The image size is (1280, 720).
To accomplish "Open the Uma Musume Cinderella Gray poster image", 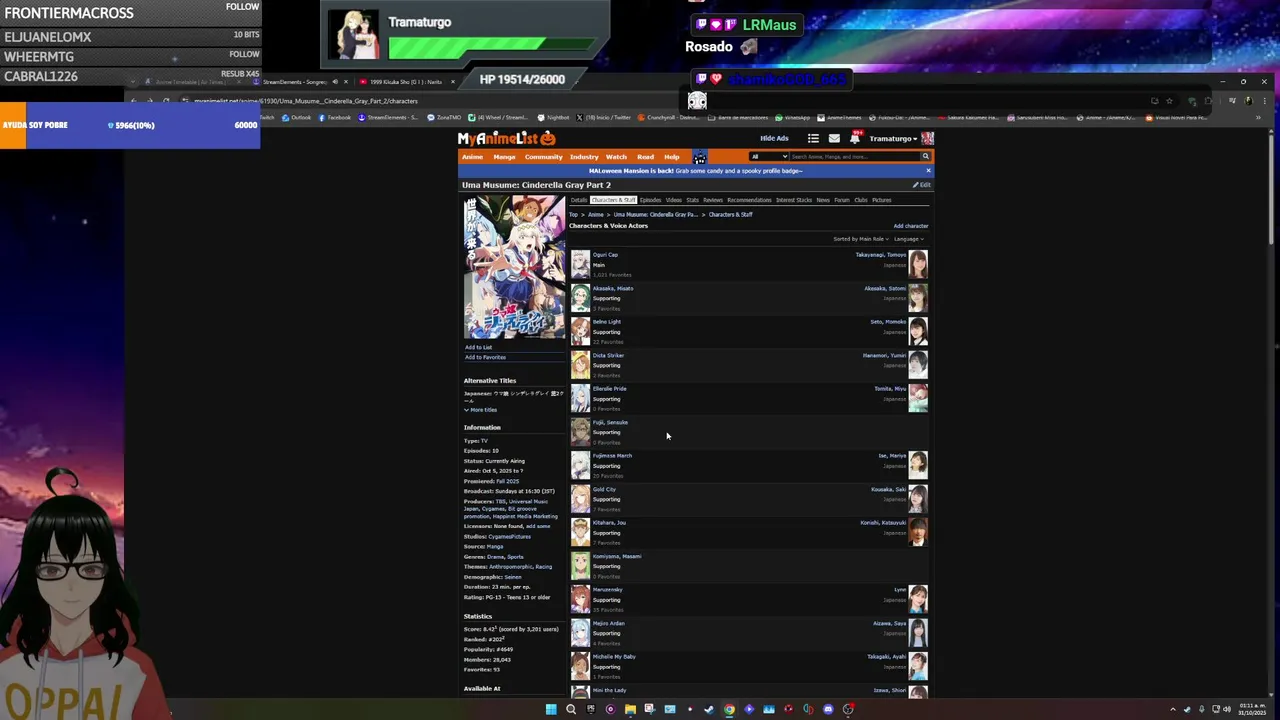I will tap(514, 267).
